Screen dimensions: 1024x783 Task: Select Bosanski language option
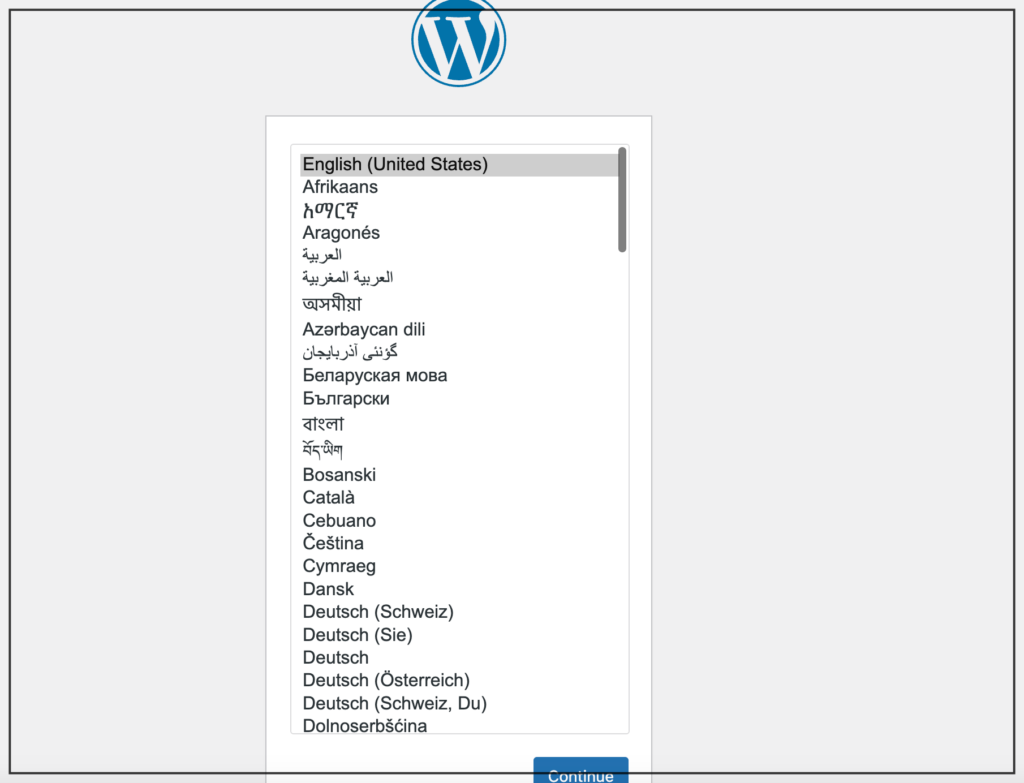tap(459, 475)
